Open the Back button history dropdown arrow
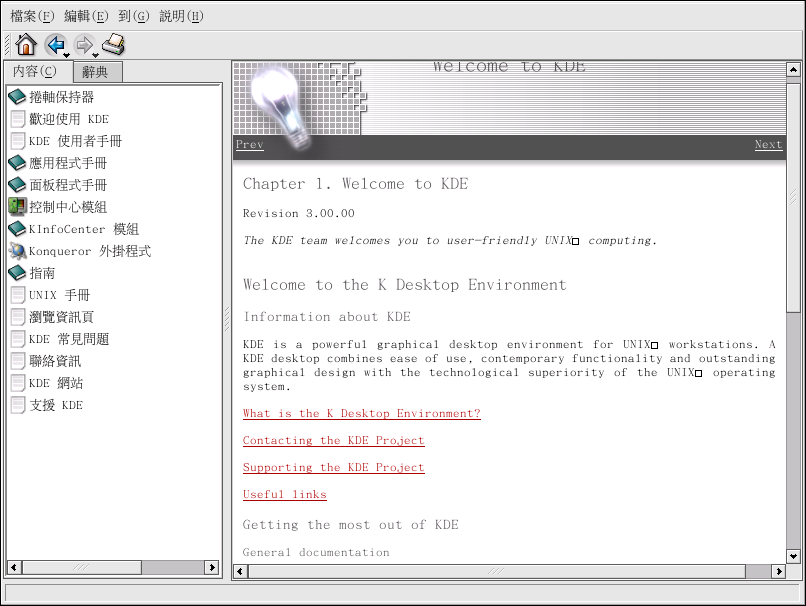Screen dimensions: 806x606 click(x=67, y=54)
